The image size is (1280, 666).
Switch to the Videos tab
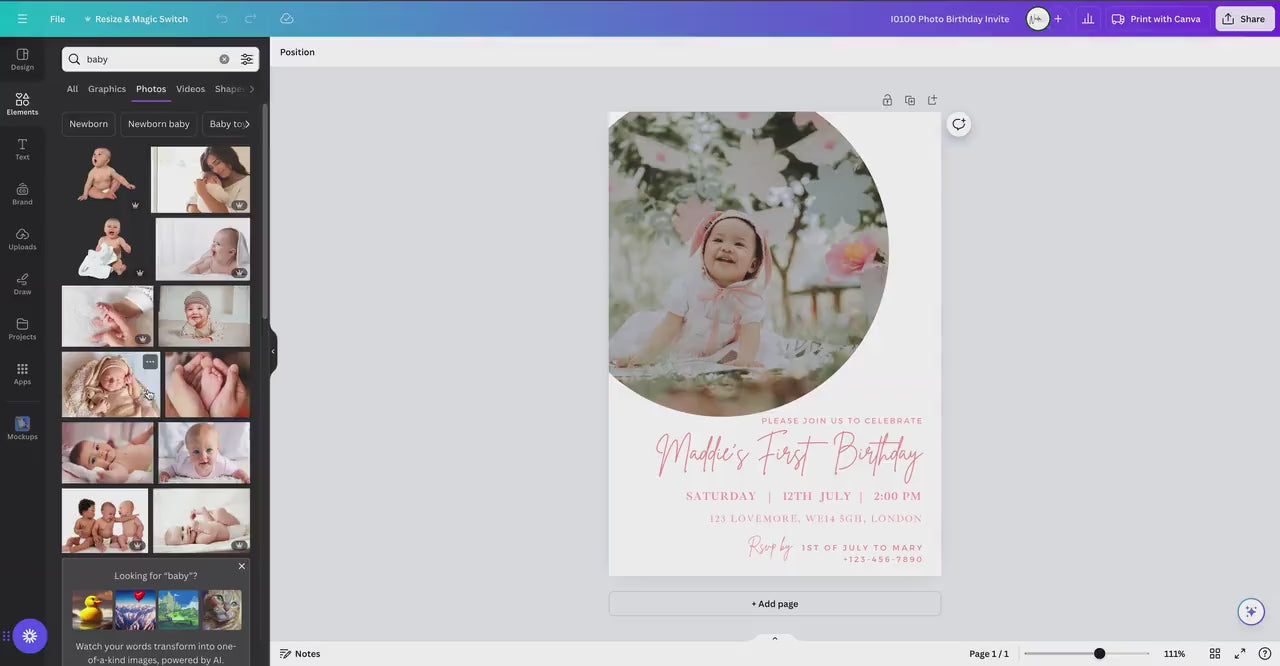click(x=190, y=89)
